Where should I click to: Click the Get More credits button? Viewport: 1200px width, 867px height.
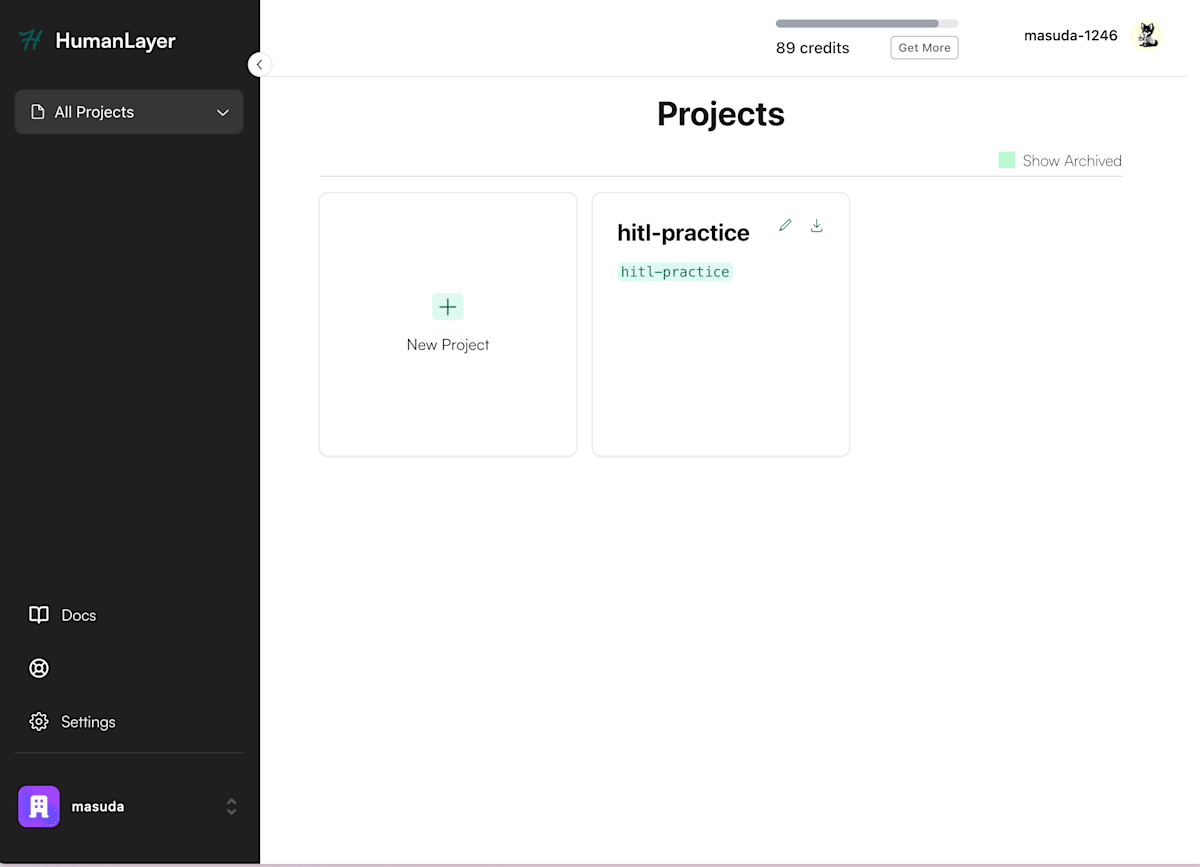pos(924,47)
